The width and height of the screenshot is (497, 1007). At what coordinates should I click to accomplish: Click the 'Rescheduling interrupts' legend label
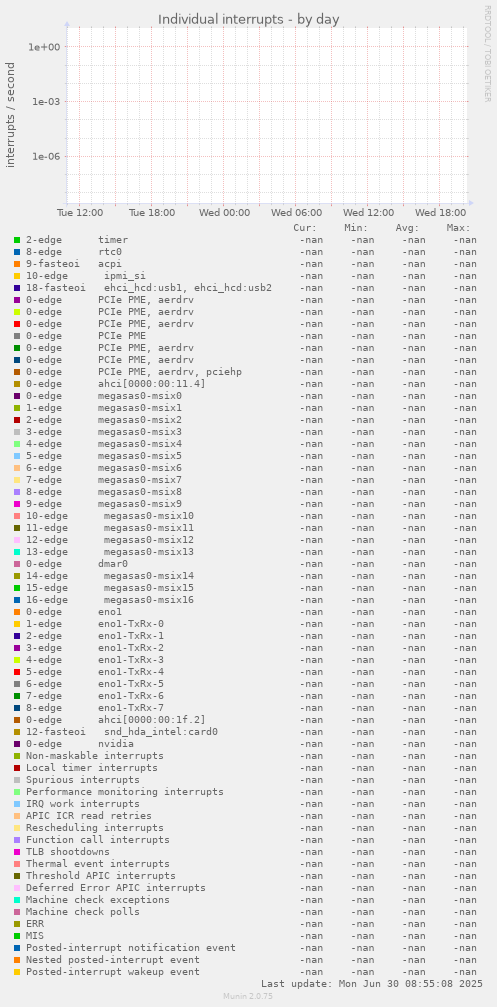[x=94, y=828]
